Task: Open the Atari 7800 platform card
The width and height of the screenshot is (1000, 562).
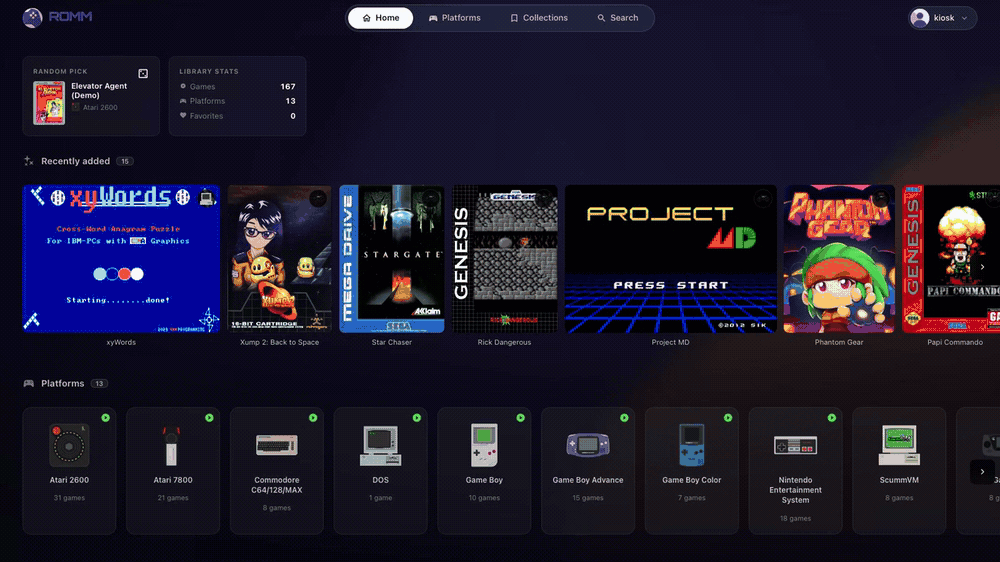Action: pos(173,471)
